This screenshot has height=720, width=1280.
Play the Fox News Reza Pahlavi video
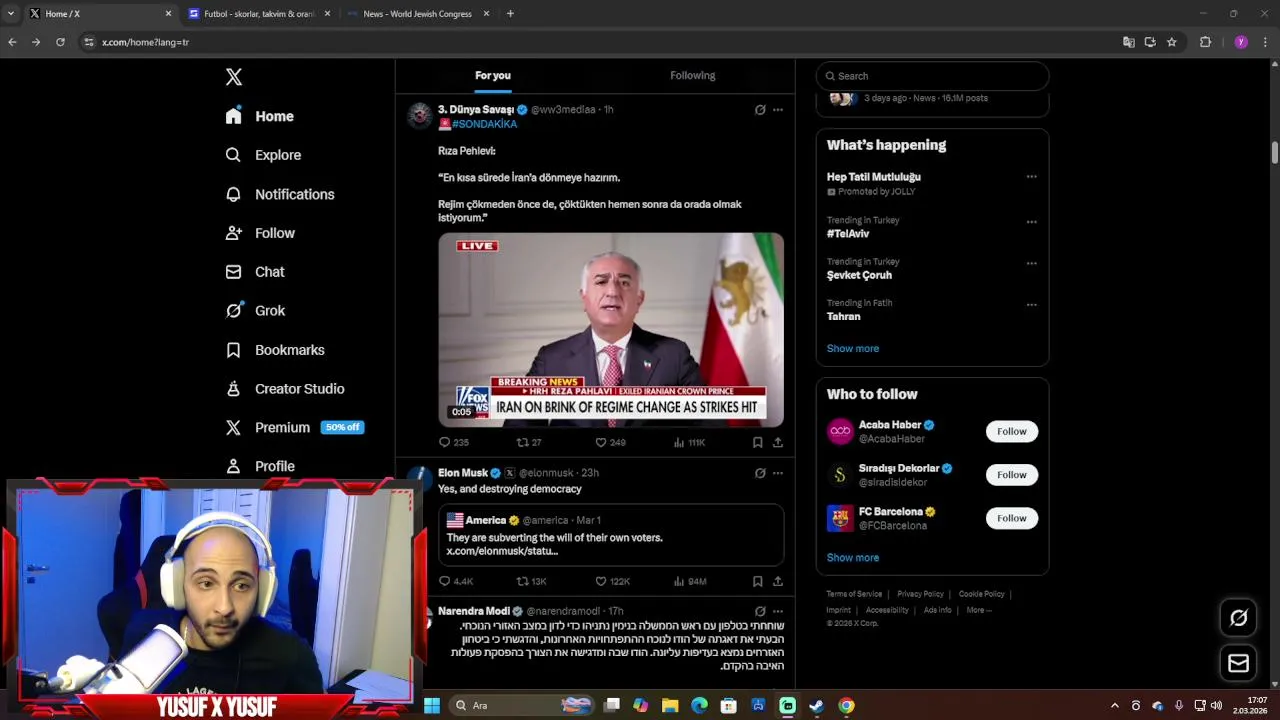point(611,330)
